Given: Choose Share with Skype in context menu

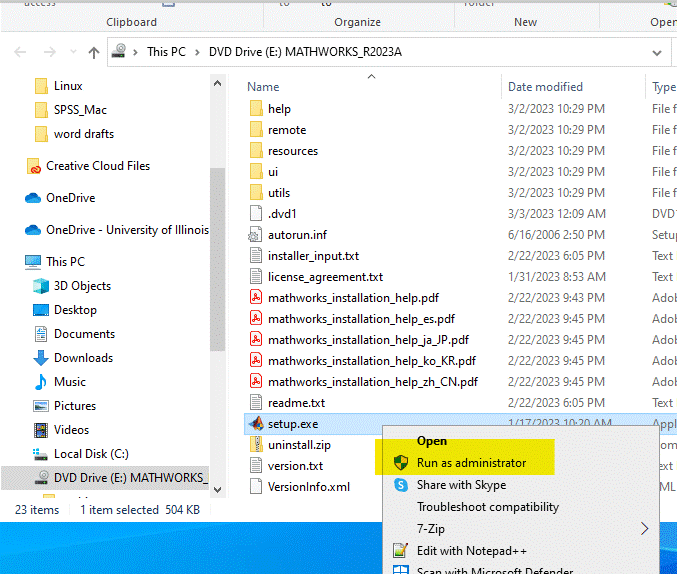Looking at the screenshot, I should pyautogui.click(x=521, y=485).
